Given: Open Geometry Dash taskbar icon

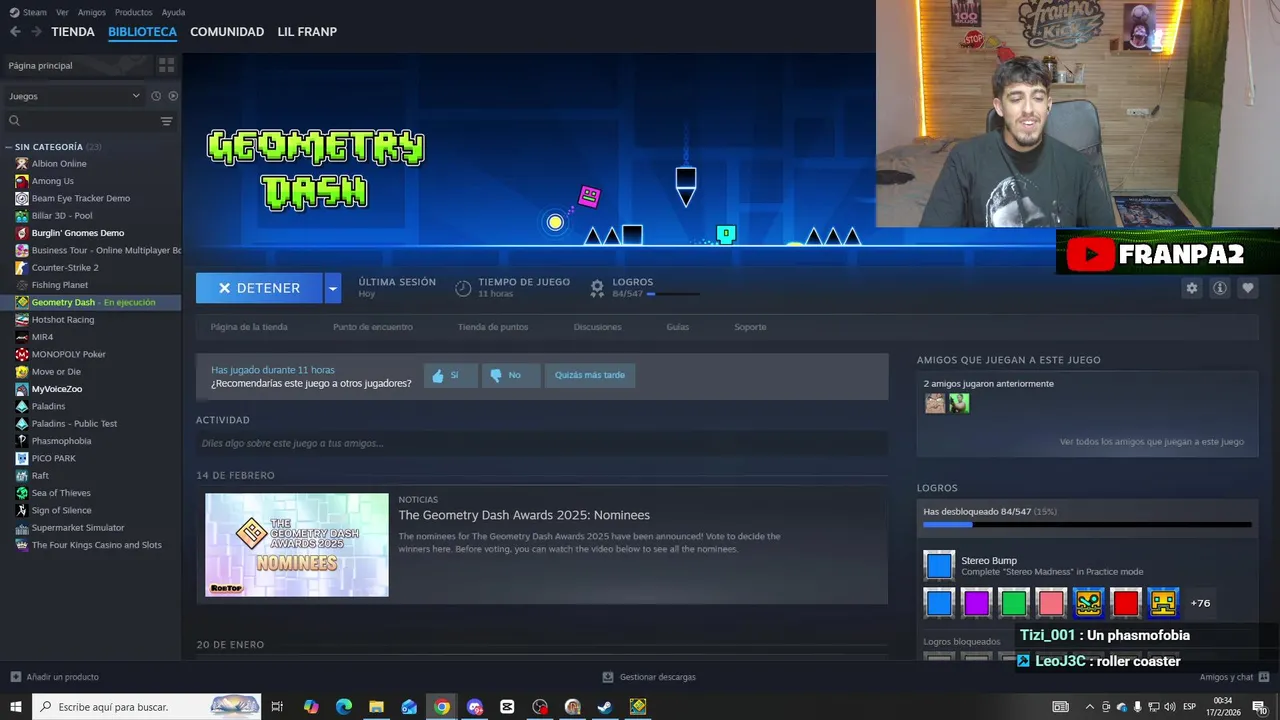Looking at the screenshot, I should pos(638,707).
